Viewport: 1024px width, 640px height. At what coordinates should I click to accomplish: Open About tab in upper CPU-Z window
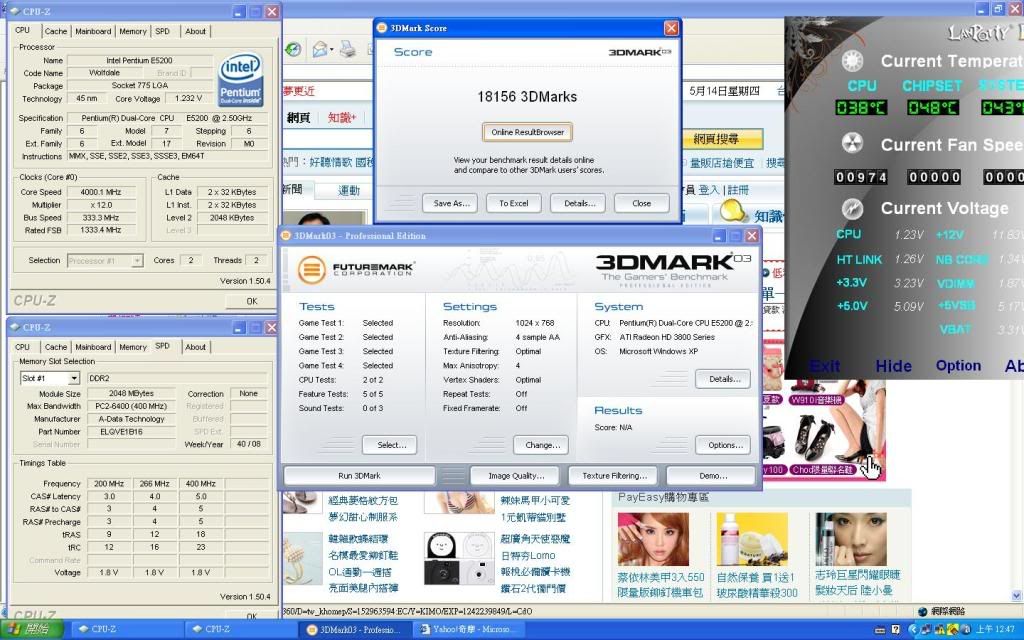195,31
